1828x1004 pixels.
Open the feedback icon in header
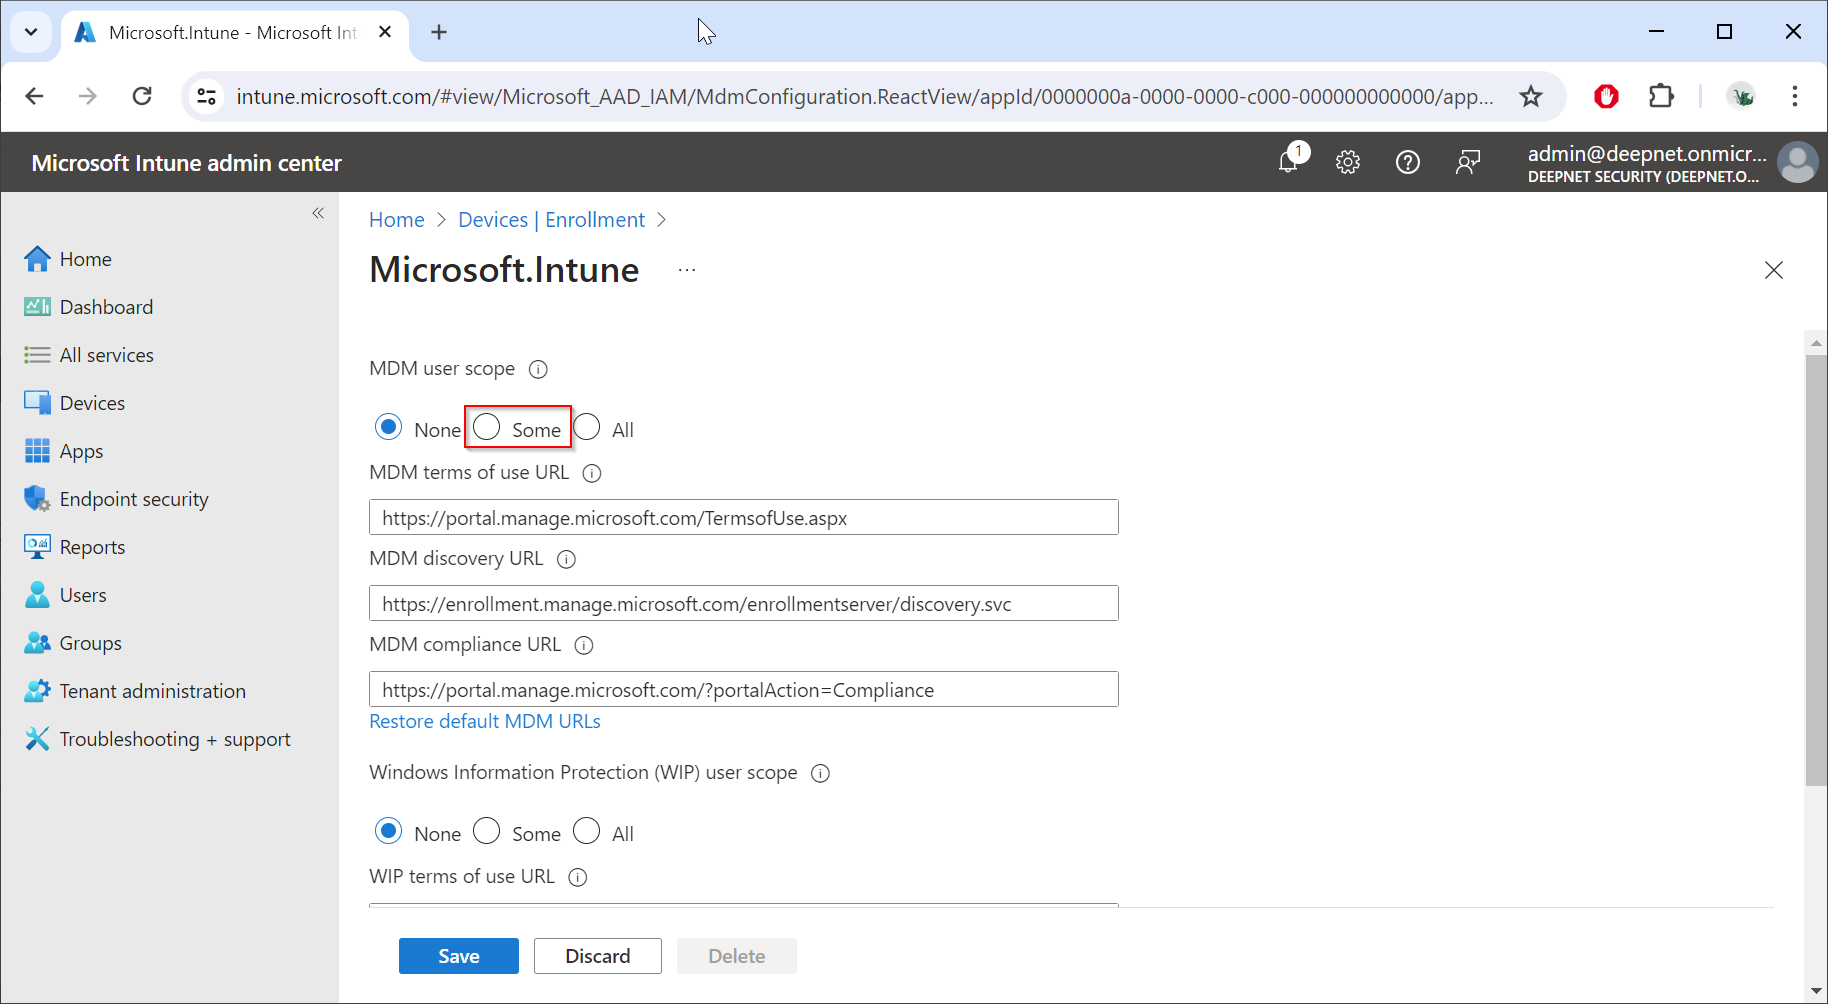tap(1467, 162)
